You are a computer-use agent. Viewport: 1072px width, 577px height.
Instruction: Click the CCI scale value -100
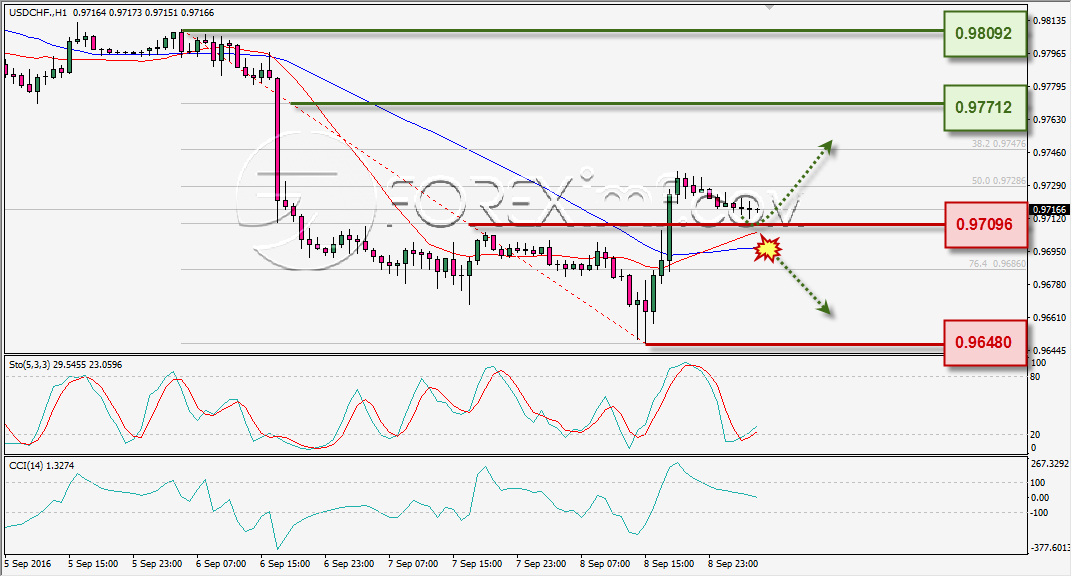tap(1038, 513)
